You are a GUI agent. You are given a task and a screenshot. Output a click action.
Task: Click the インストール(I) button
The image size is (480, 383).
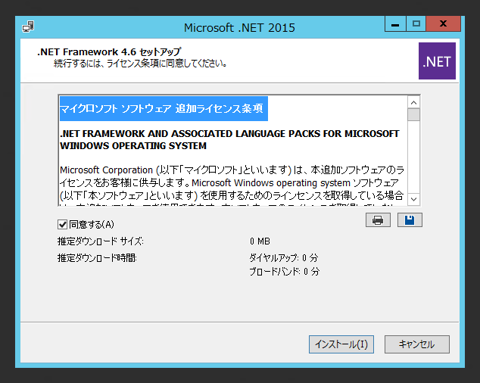[341, 344]
